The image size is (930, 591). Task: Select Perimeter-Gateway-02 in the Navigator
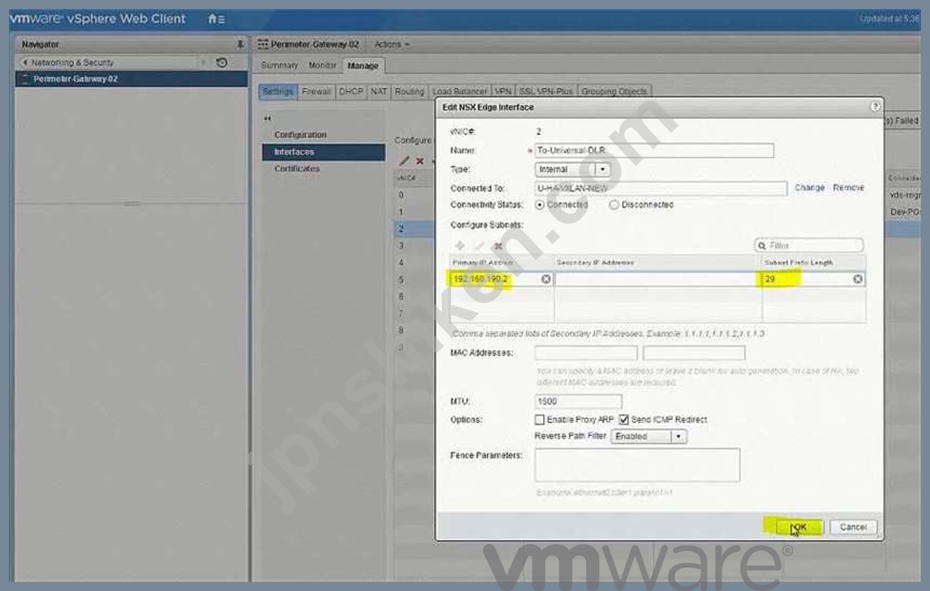coord(131,79)
